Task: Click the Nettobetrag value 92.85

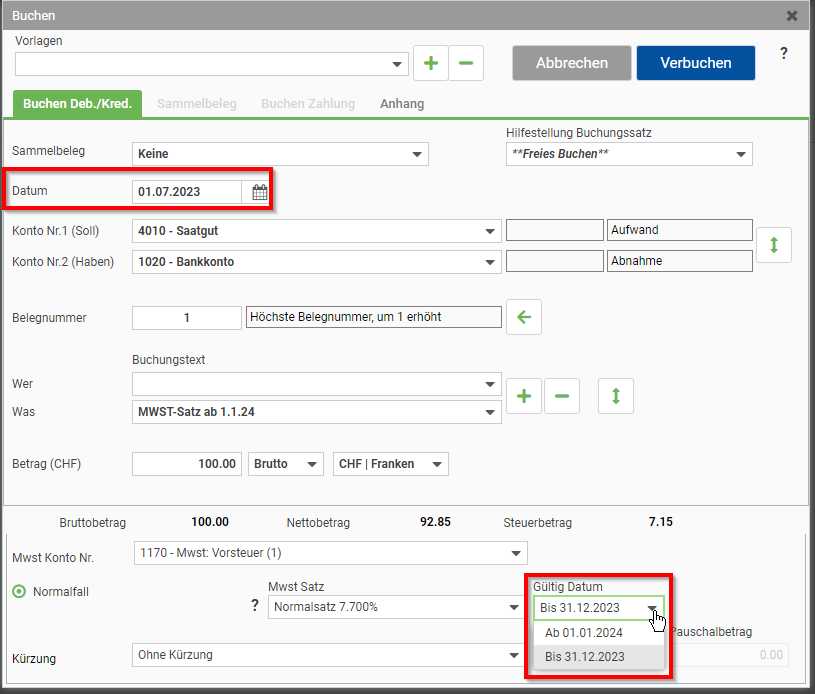Action: pos(435,521)
